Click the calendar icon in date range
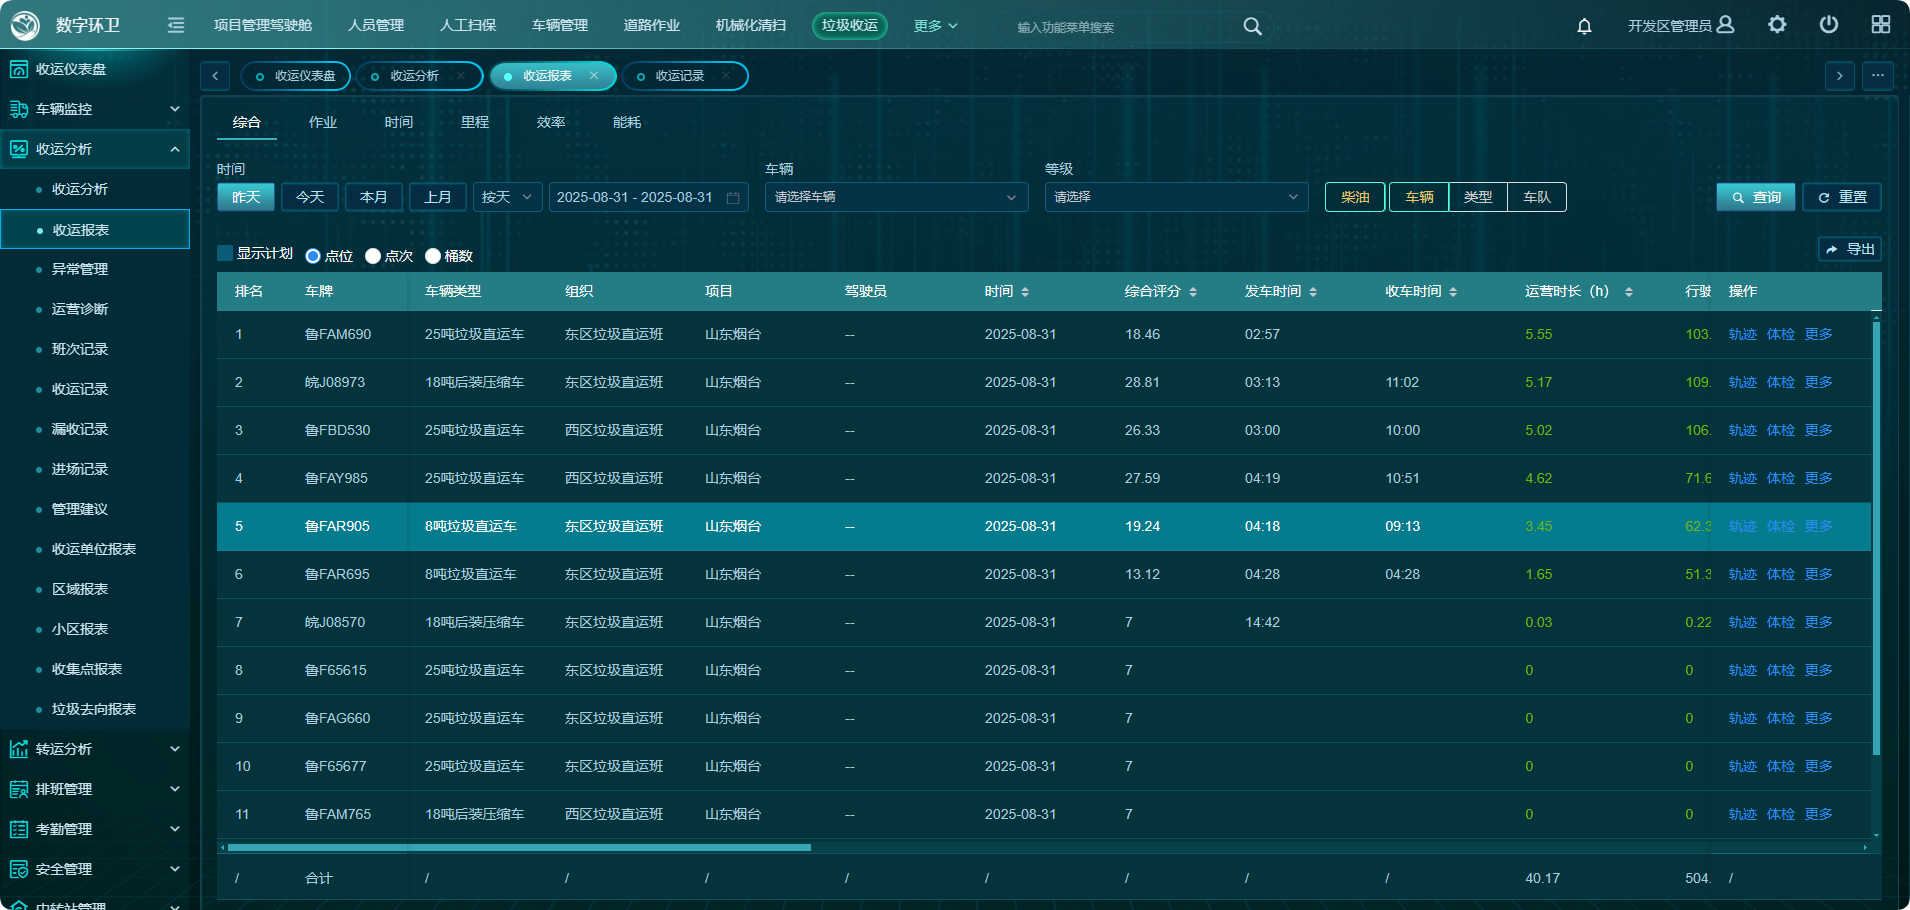Viewport: 1910px width, 910px height. tap(733, 198)
